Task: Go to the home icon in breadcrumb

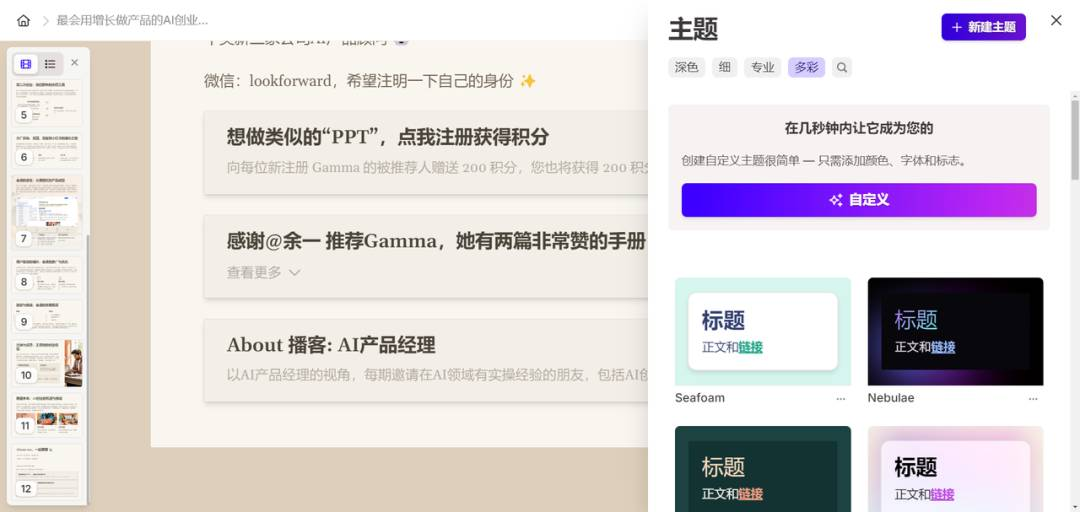Action: pos(23,21)
